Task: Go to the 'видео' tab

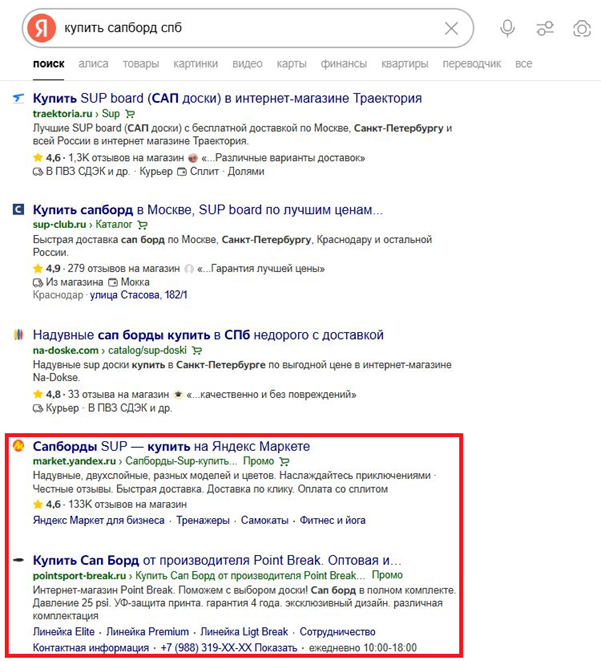Action: tap(247, 64)
